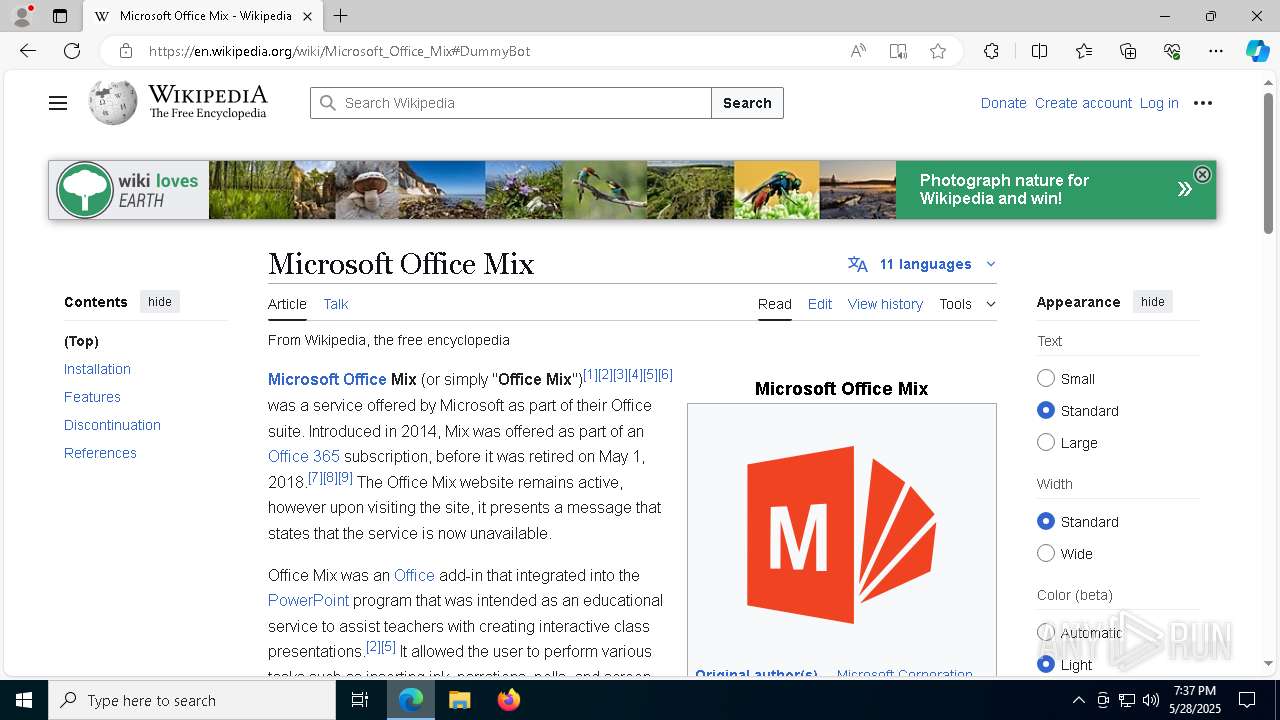Open browser Extensions puzzle icon
This screenshot has width=1280, height=720.
(x=991, y=51)
